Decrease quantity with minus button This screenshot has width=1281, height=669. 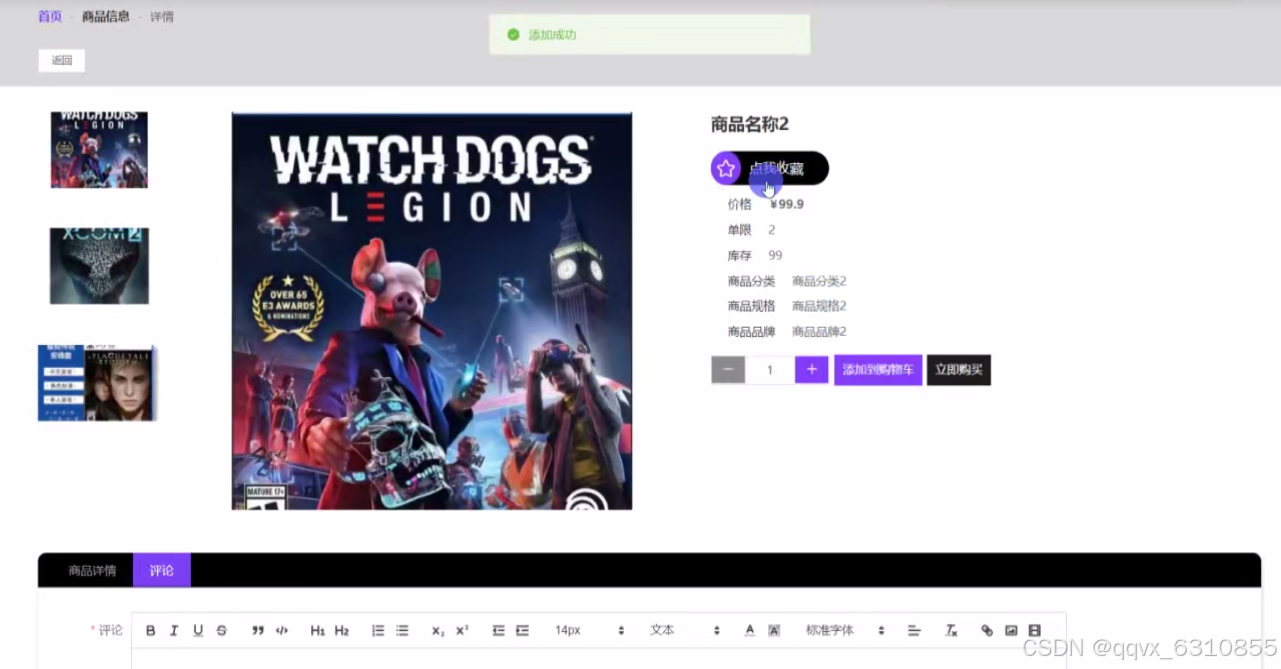[x=728, y=369]
